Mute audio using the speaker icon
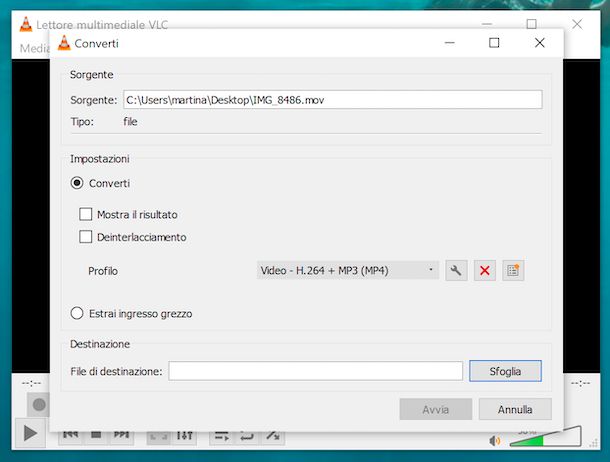Viewport: 610px width, 462px height. coord(494,441)
